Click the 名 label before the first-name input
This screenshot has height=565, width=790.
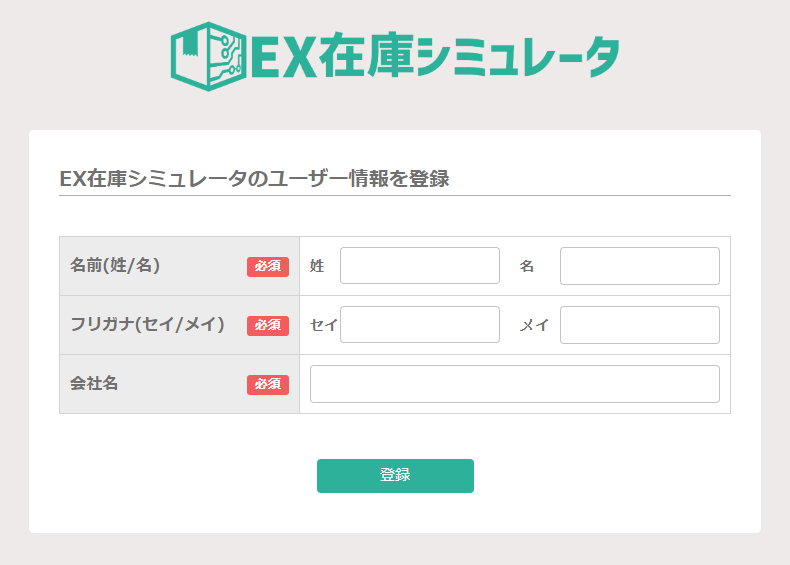[x=527, y=266]
